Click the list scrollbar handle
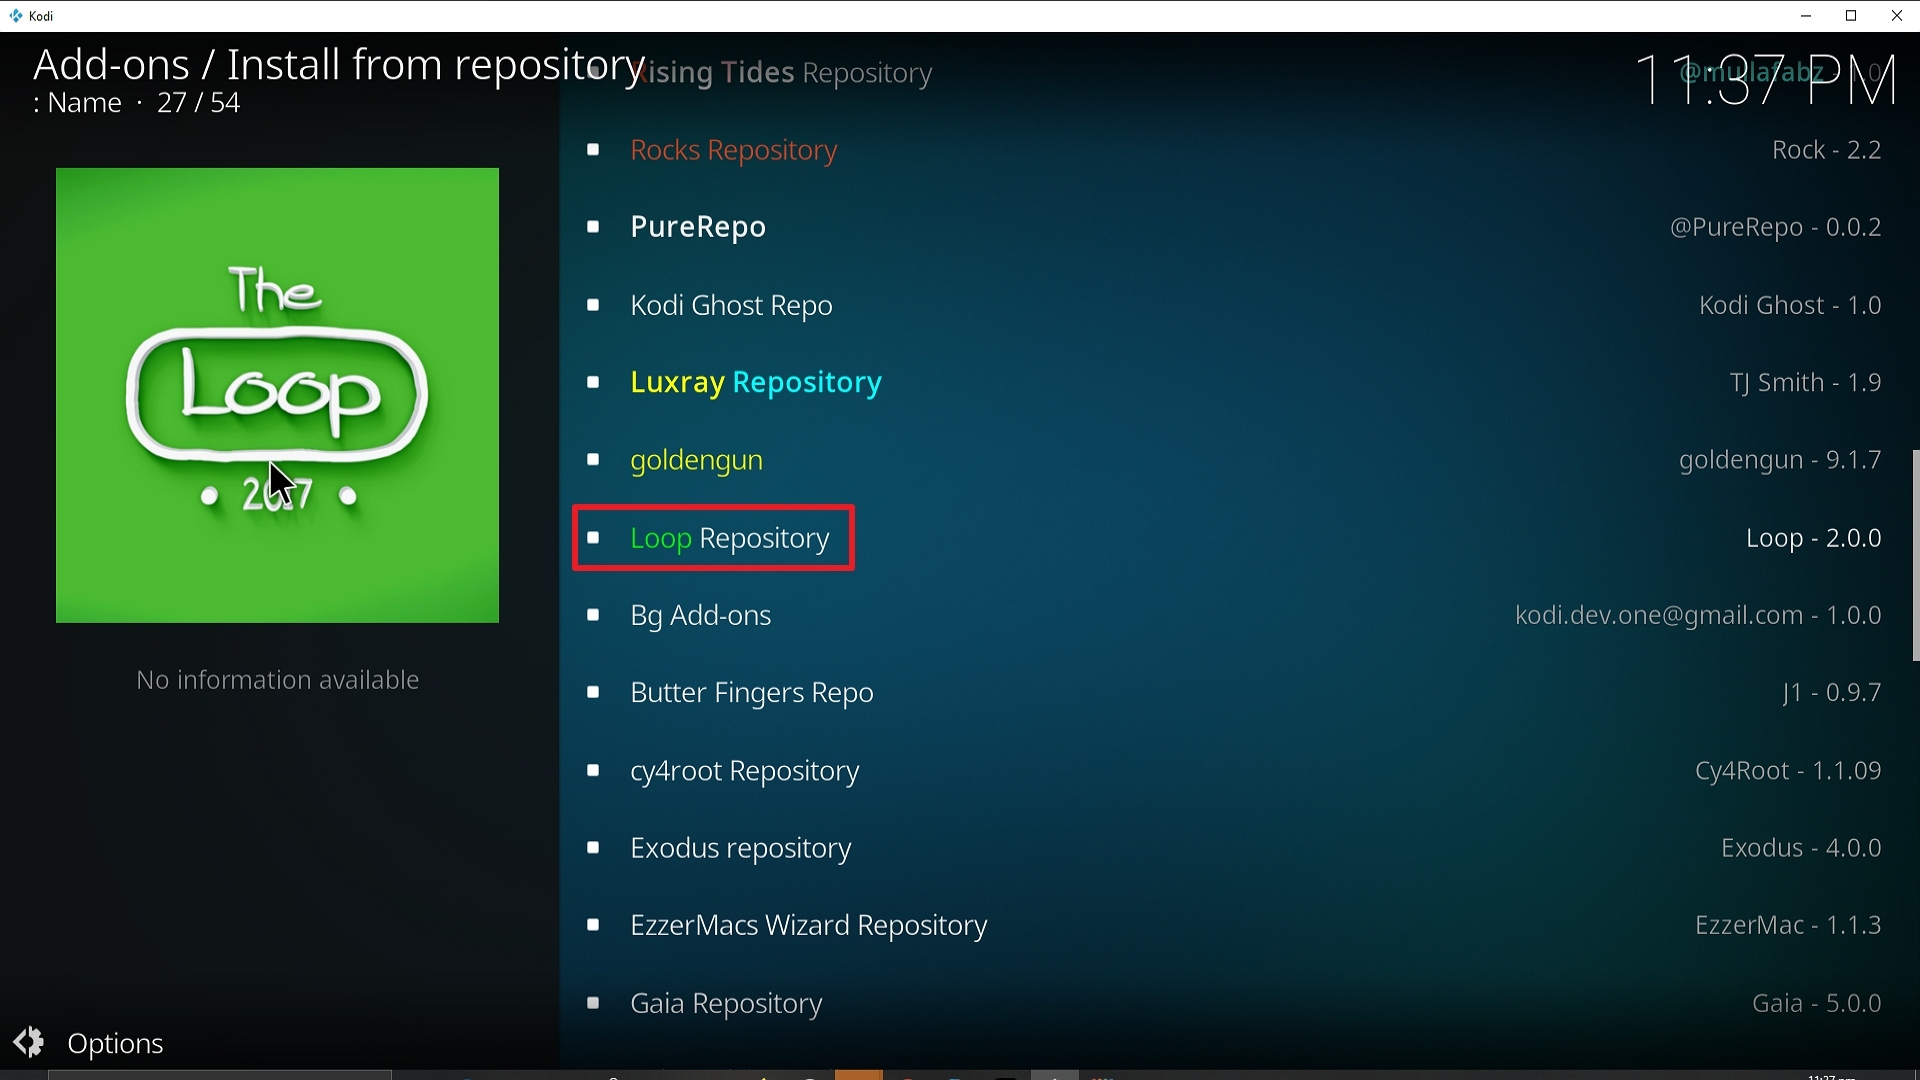This screenshot has width=1920, height=1080. click(1915, 555)
